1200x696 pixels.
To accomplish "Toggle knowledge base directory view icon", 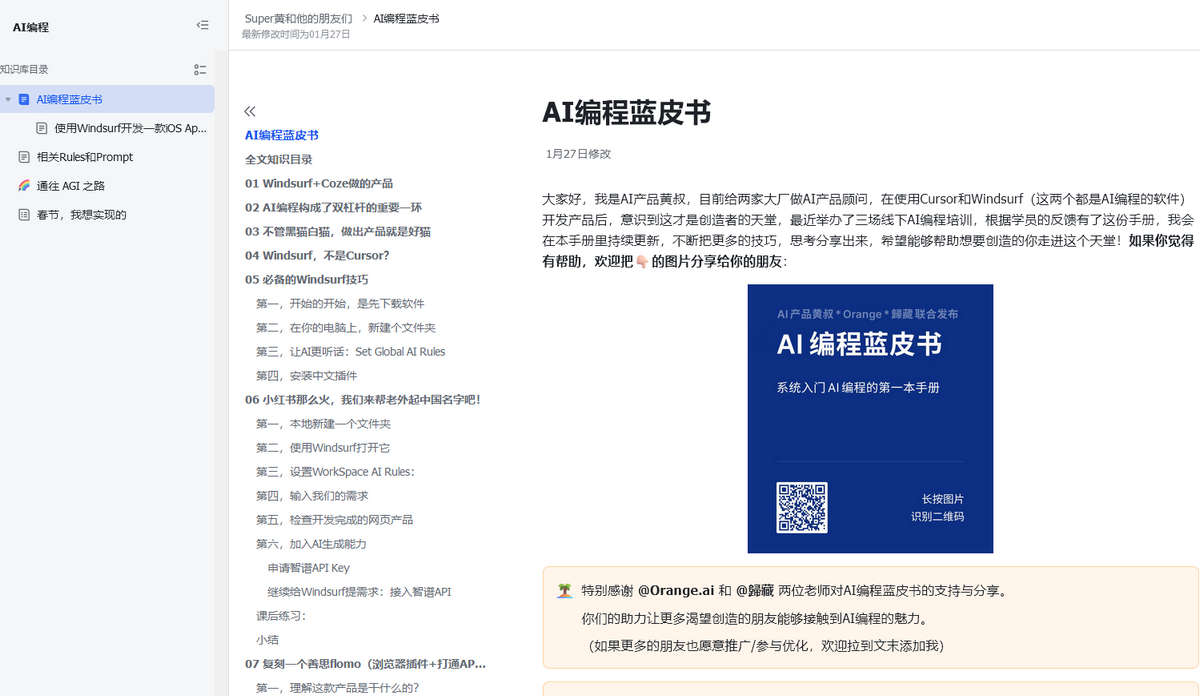I will [200, 70].
